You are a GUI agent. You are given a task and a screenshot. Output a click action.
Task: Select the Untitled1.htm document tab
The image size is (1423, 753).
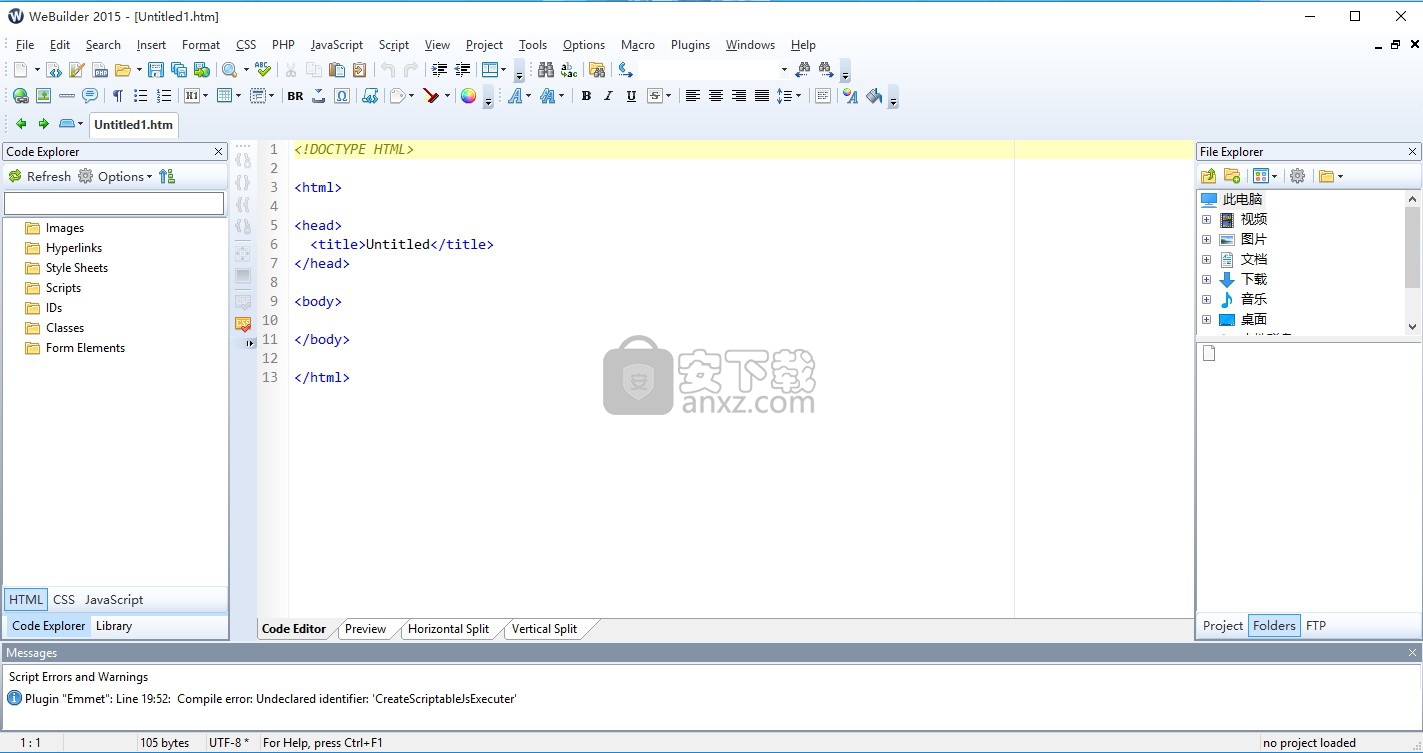click(x=134, y=125)
